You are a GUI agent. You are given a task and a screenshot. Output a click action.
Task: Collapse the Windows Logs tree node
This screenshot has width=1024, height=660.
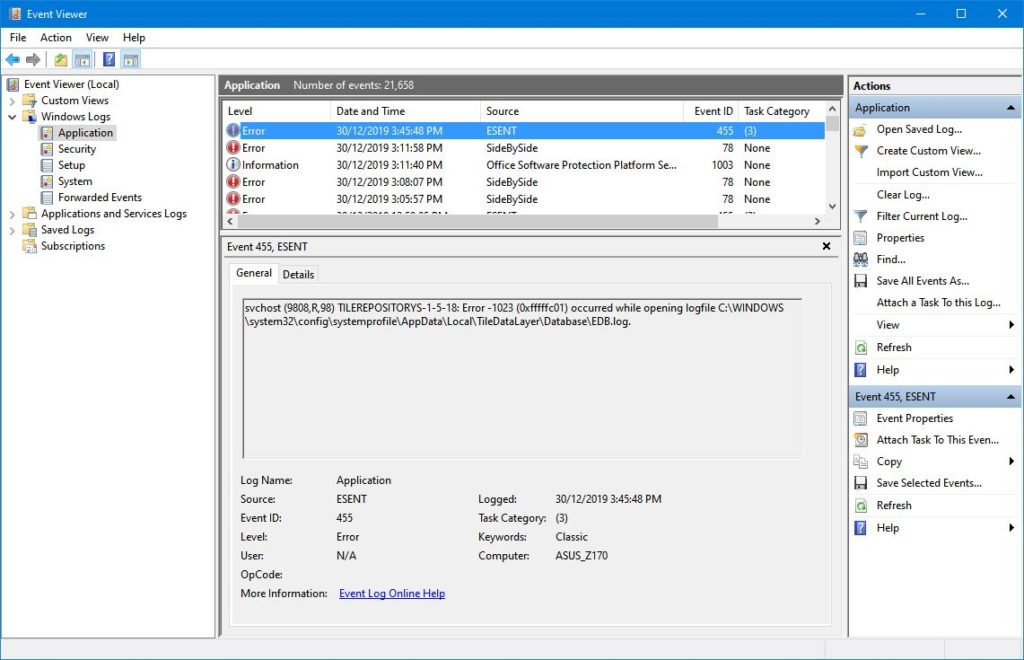click(x=12, y=117)
